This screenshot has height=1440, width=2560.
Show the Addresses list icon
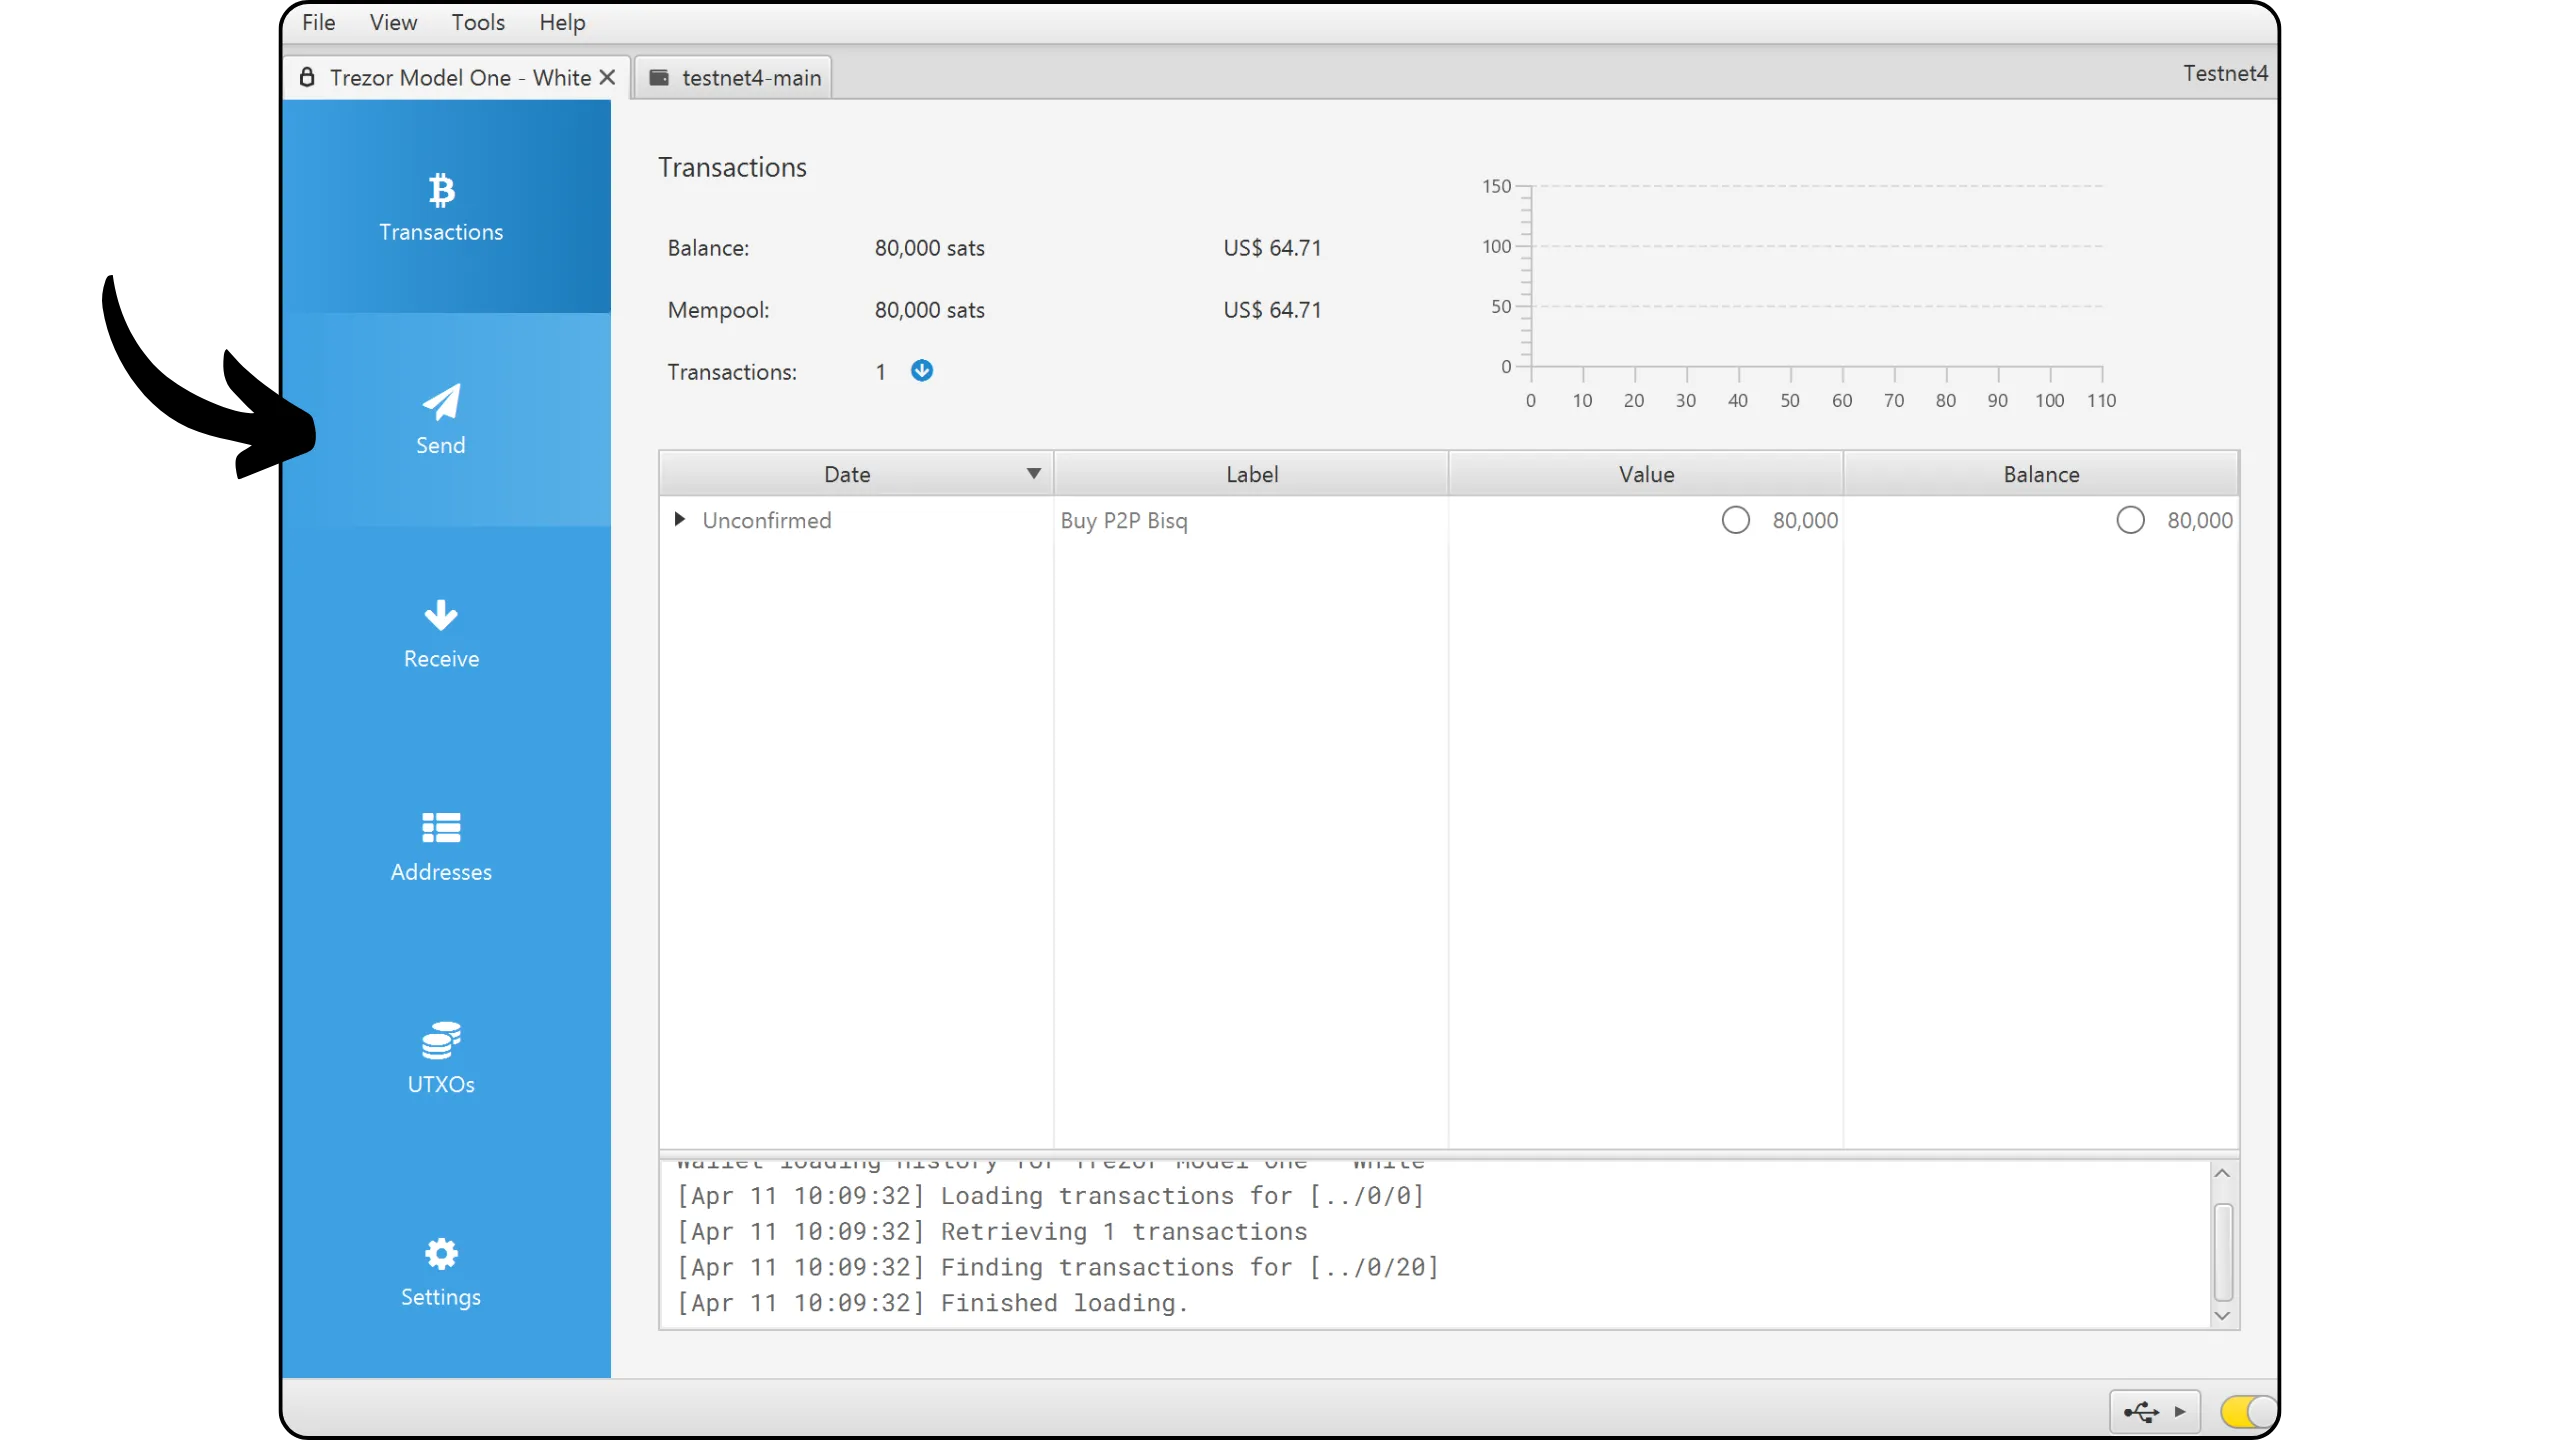pyautogui.click(x=441, y=828)
